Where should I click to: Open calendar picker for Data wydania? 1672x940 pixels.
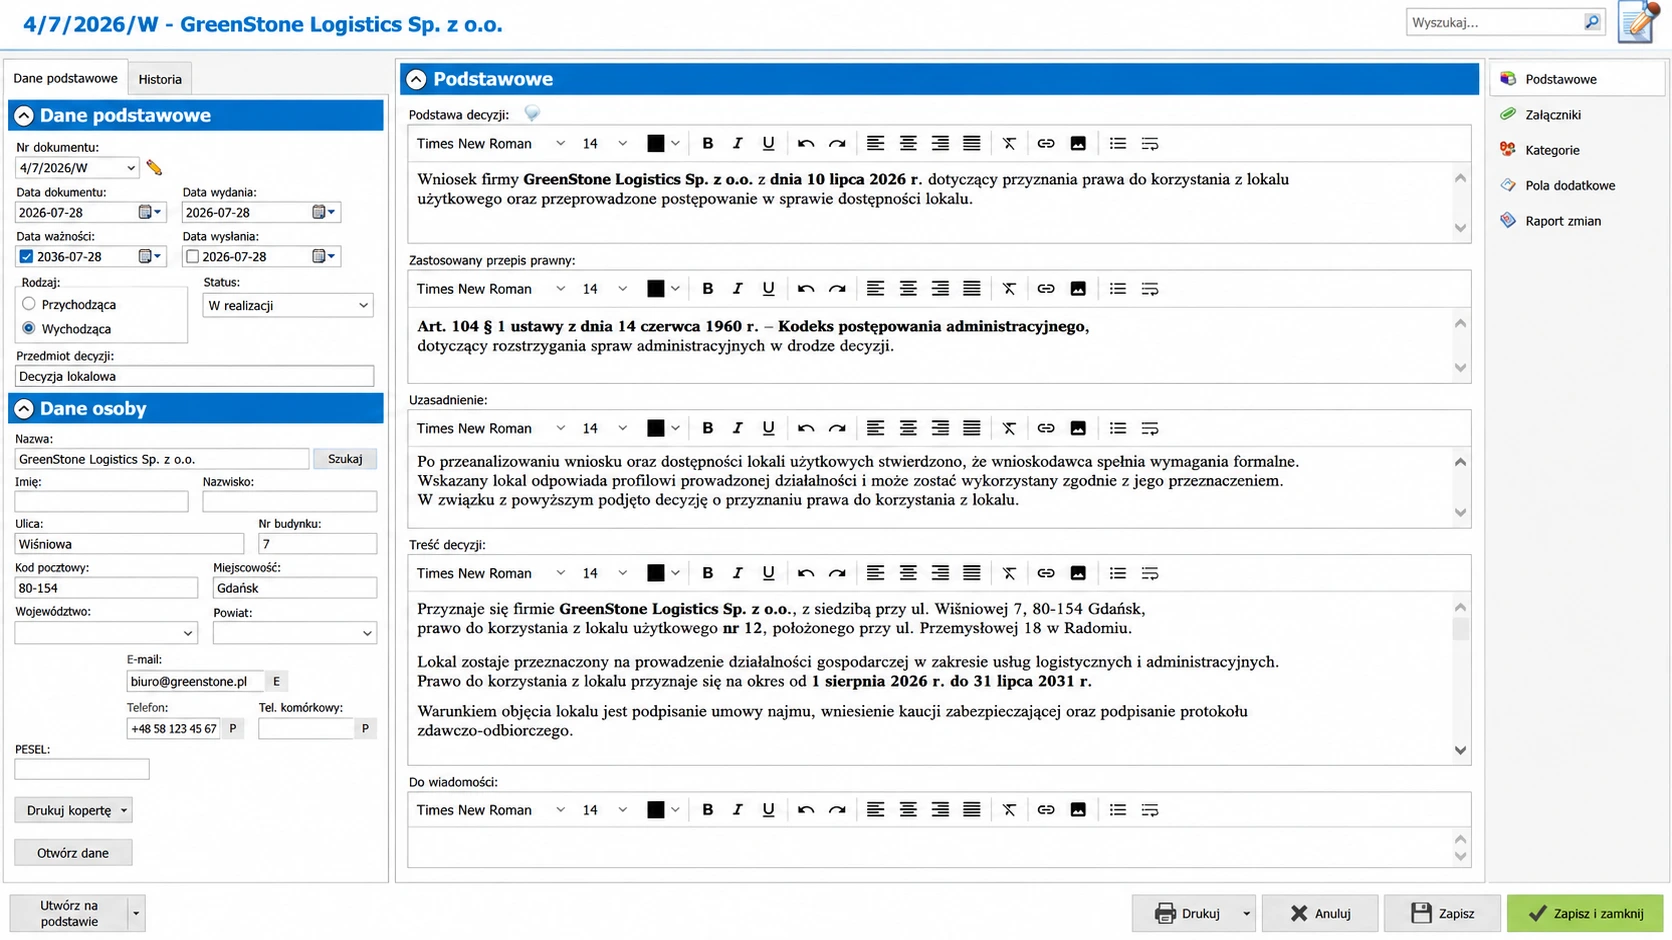(324, 212)
